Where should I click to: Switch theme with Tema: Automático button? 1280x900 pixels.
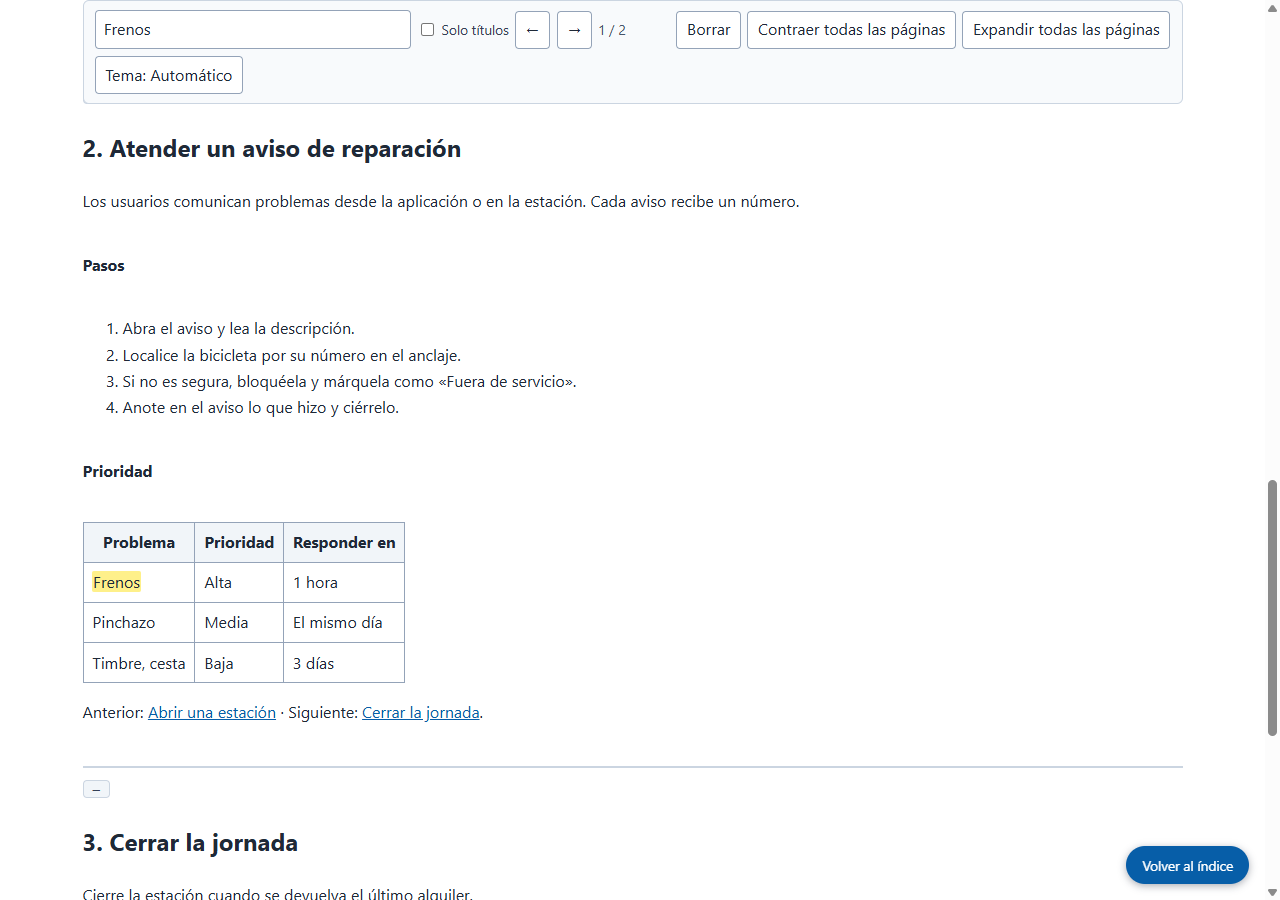tap(169, 75)
